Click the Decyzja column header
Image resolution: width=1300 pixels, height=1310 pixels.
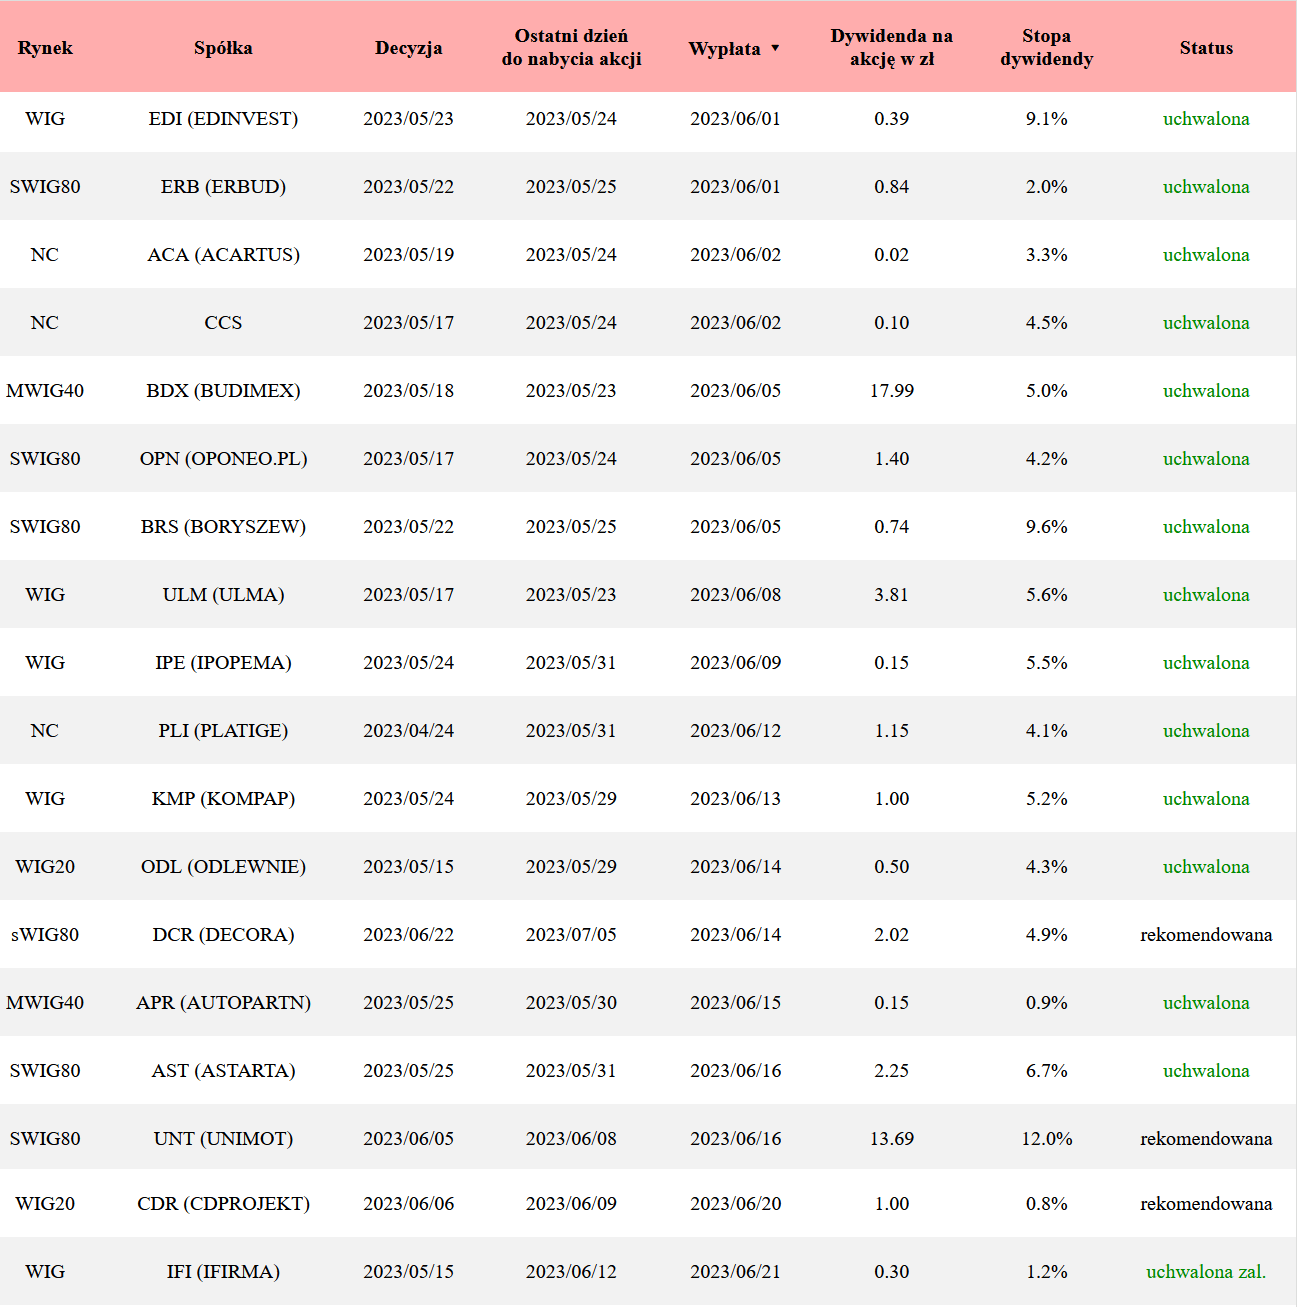pos(408,48)
